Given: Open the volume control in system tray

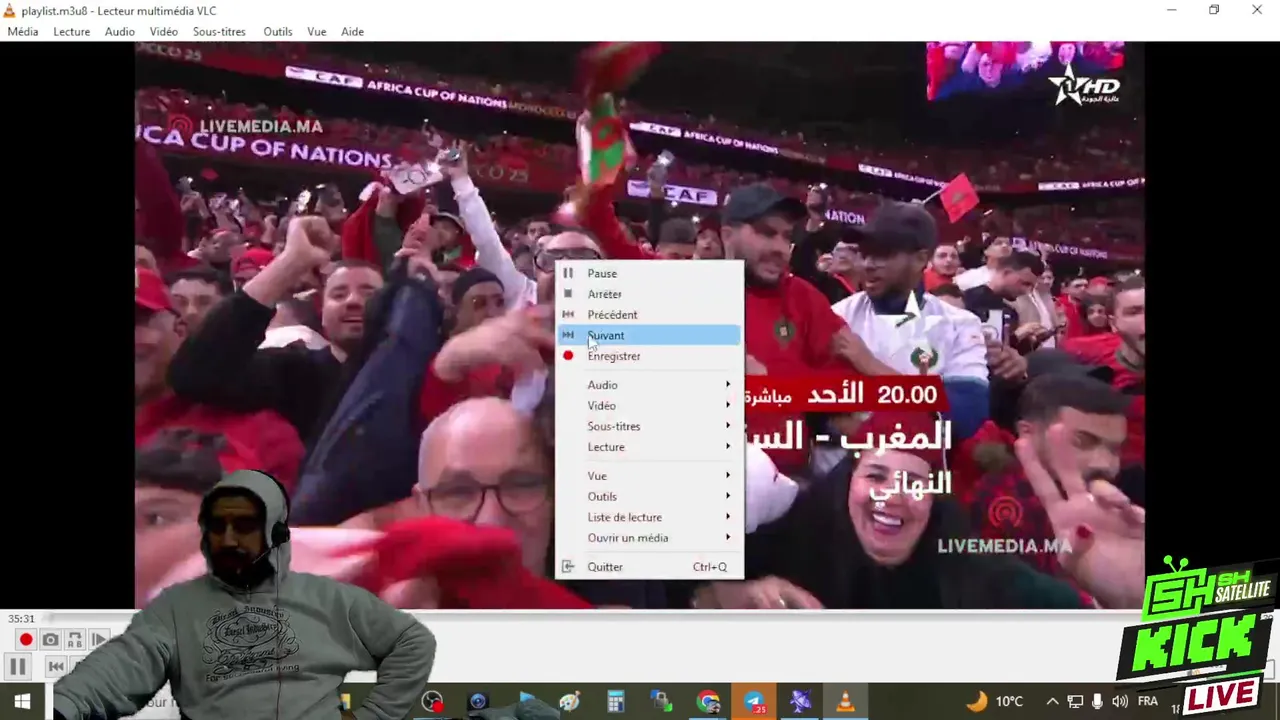Looking at the screenshot, I should (1120, 702).
